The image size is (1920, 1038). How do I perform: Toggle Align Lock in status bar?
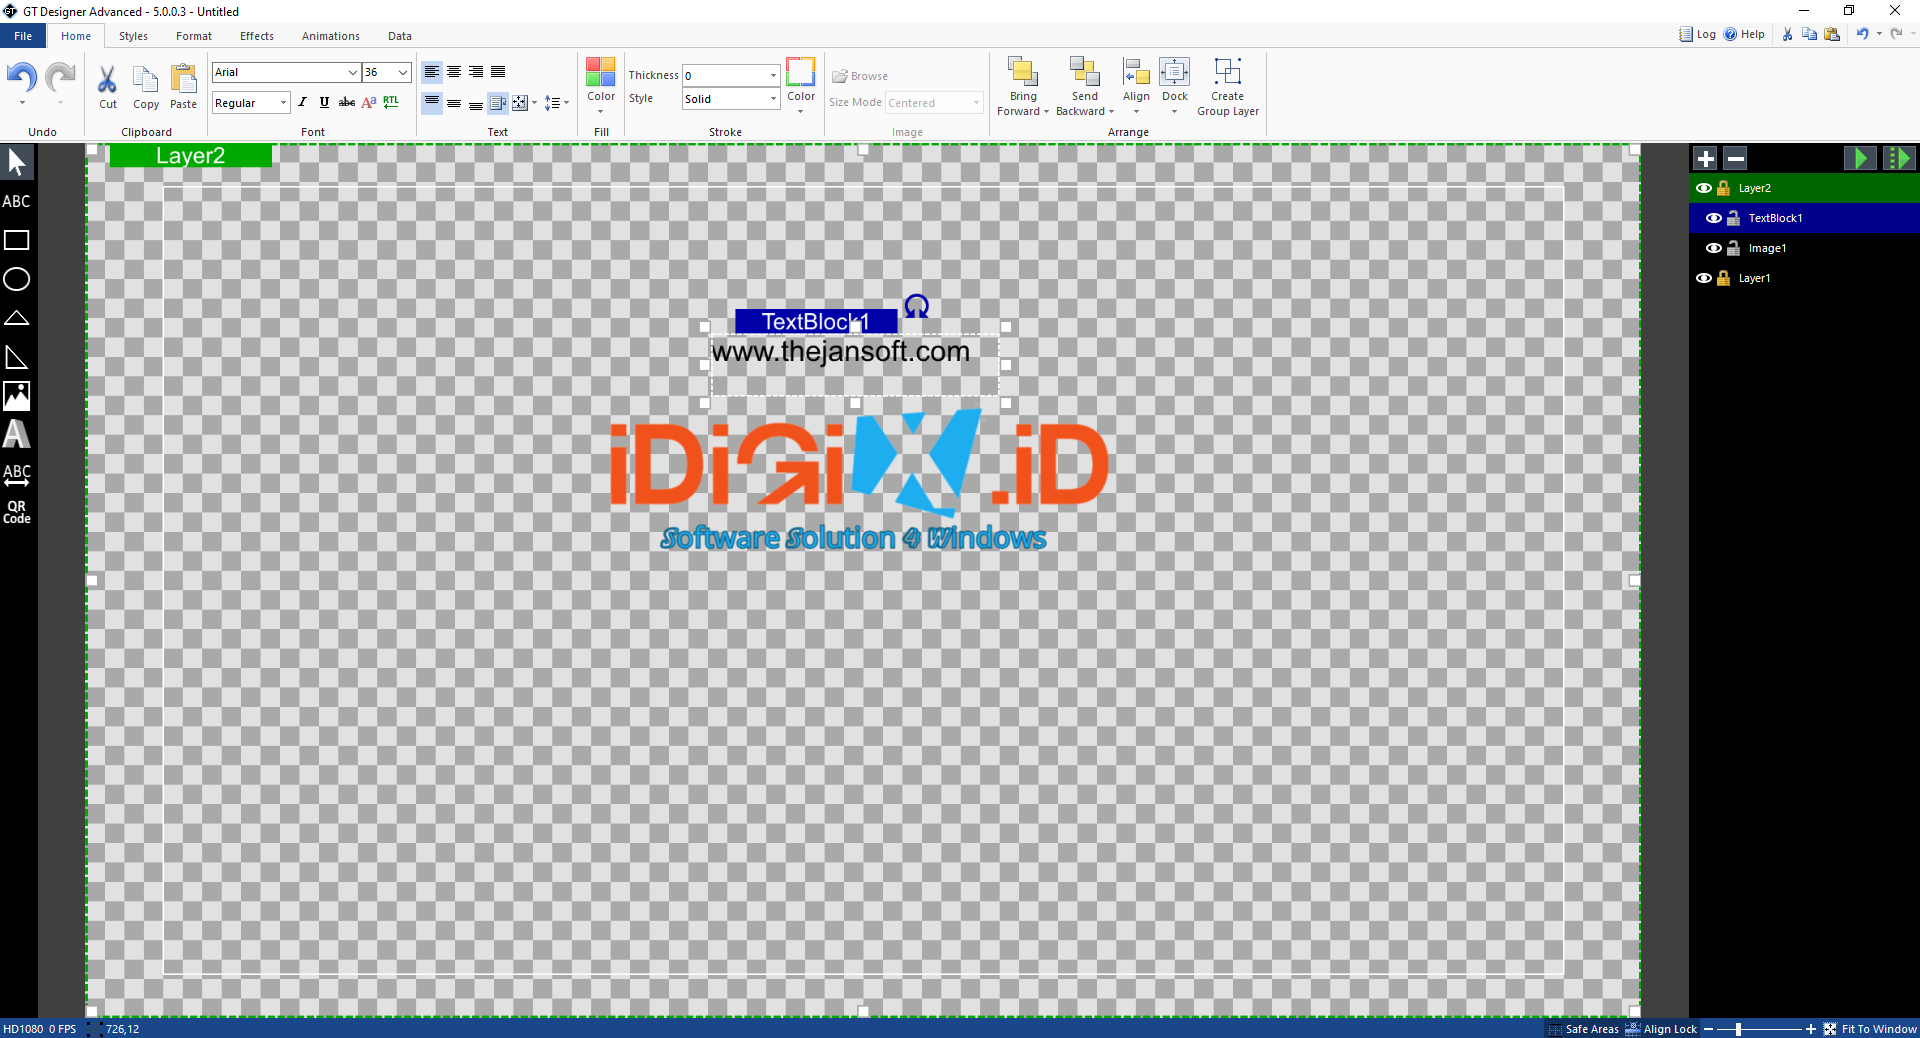(1661, 1029)
